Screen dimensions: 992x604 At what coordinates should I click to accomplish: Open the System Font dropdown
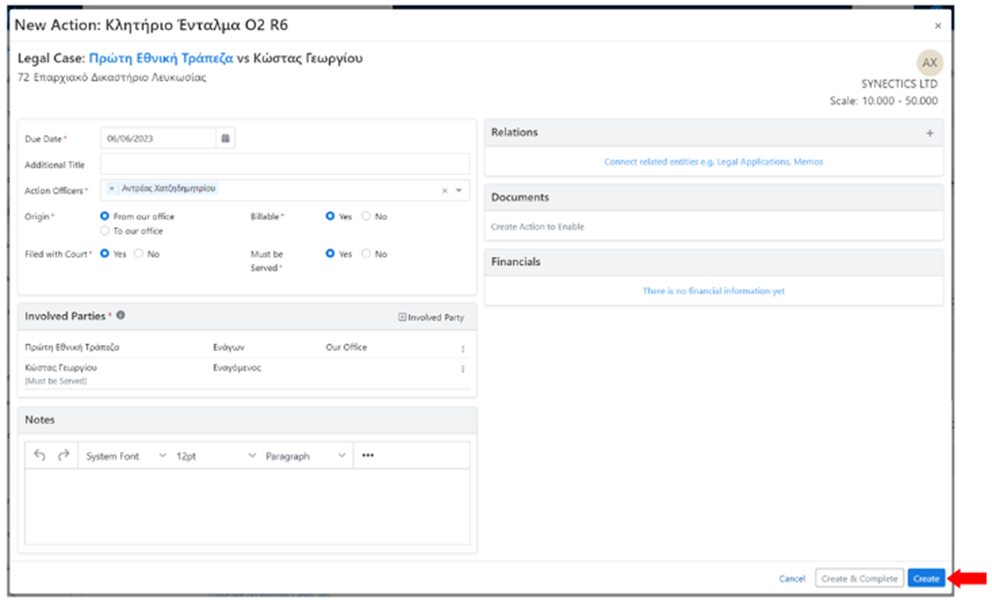[x=125, y=456]
